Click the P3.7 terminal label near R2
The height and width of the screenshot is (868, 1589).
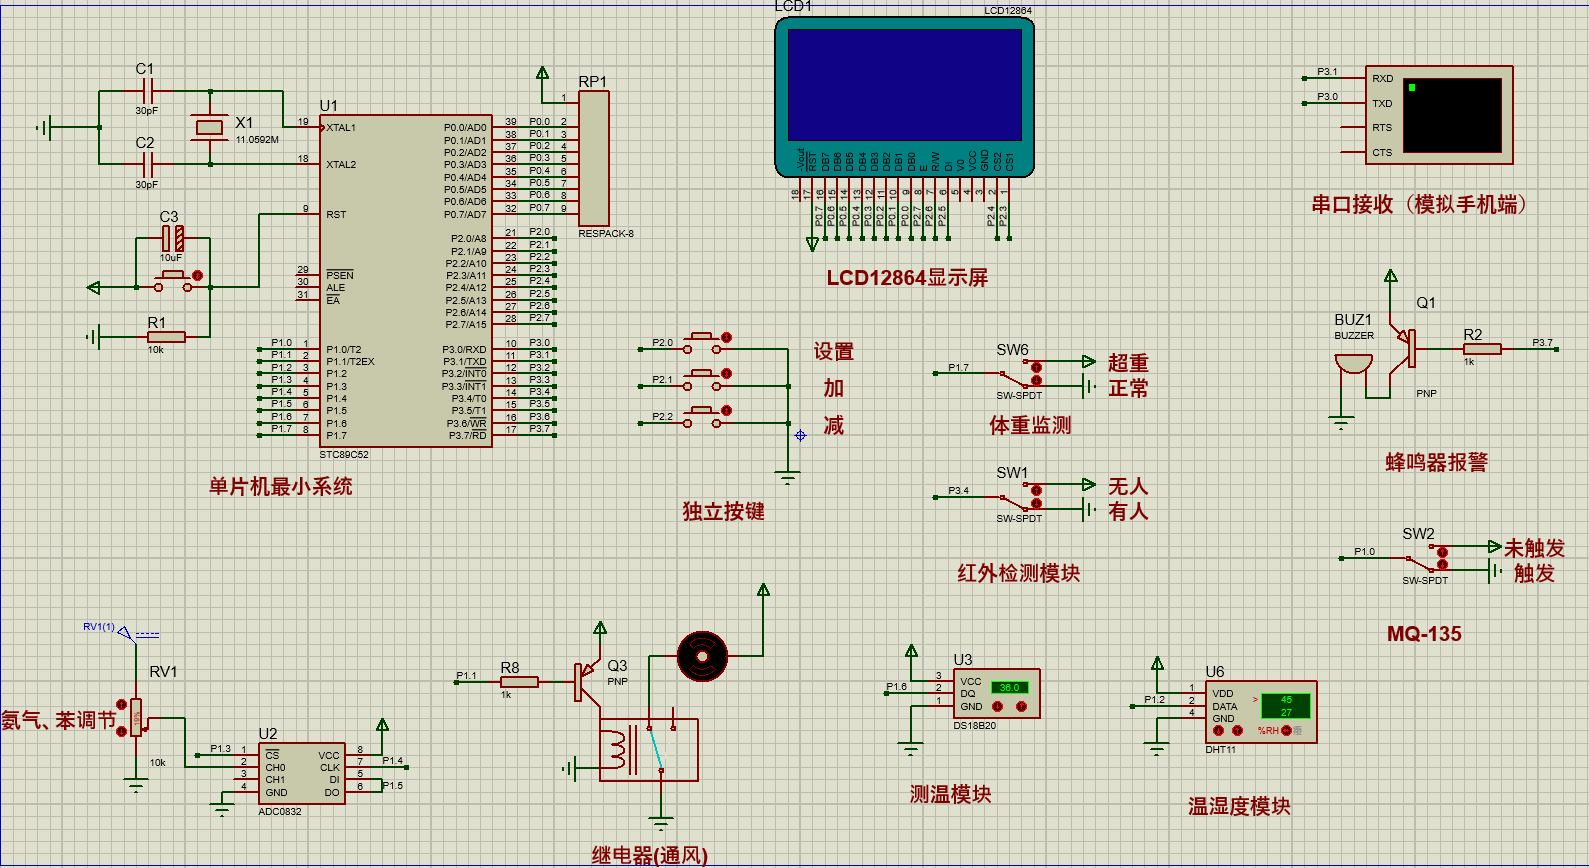pos(1543,343)
